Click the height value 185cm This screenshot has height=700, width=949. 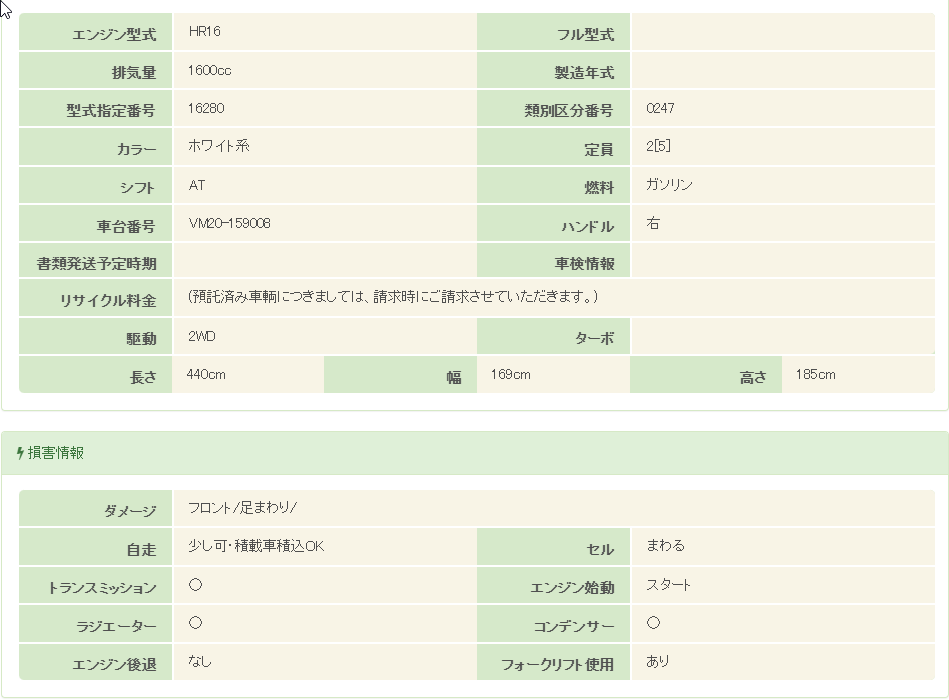815,375
